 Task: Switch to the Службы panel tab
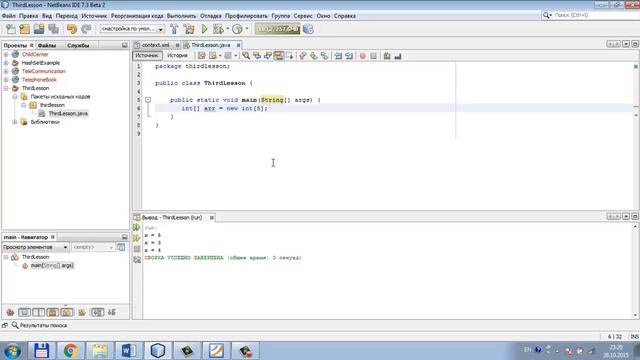[x=78, y=45]
